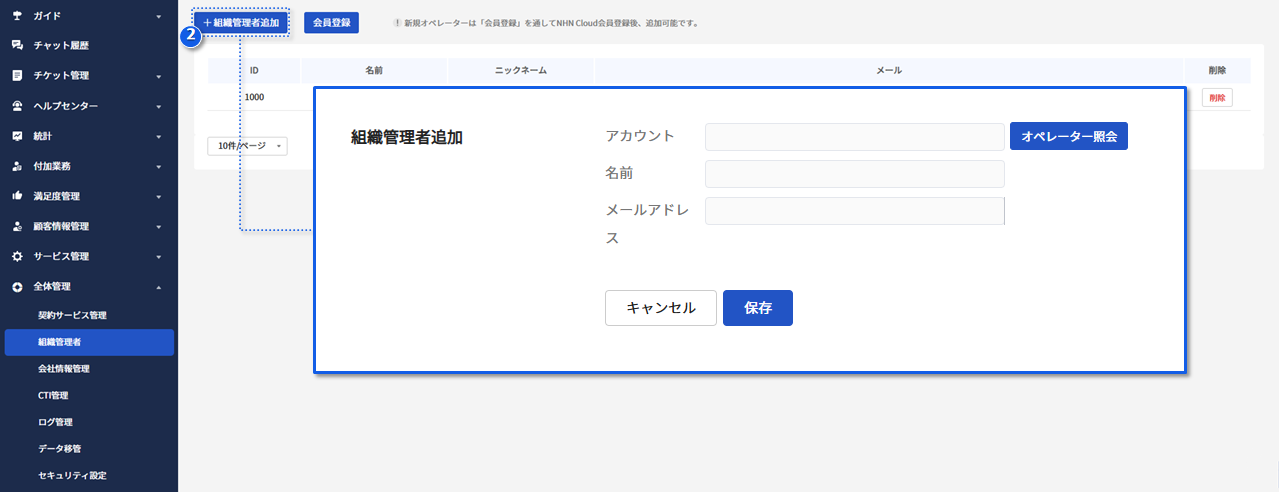Click the ticket icon beside チケット管理

(17, 76)
